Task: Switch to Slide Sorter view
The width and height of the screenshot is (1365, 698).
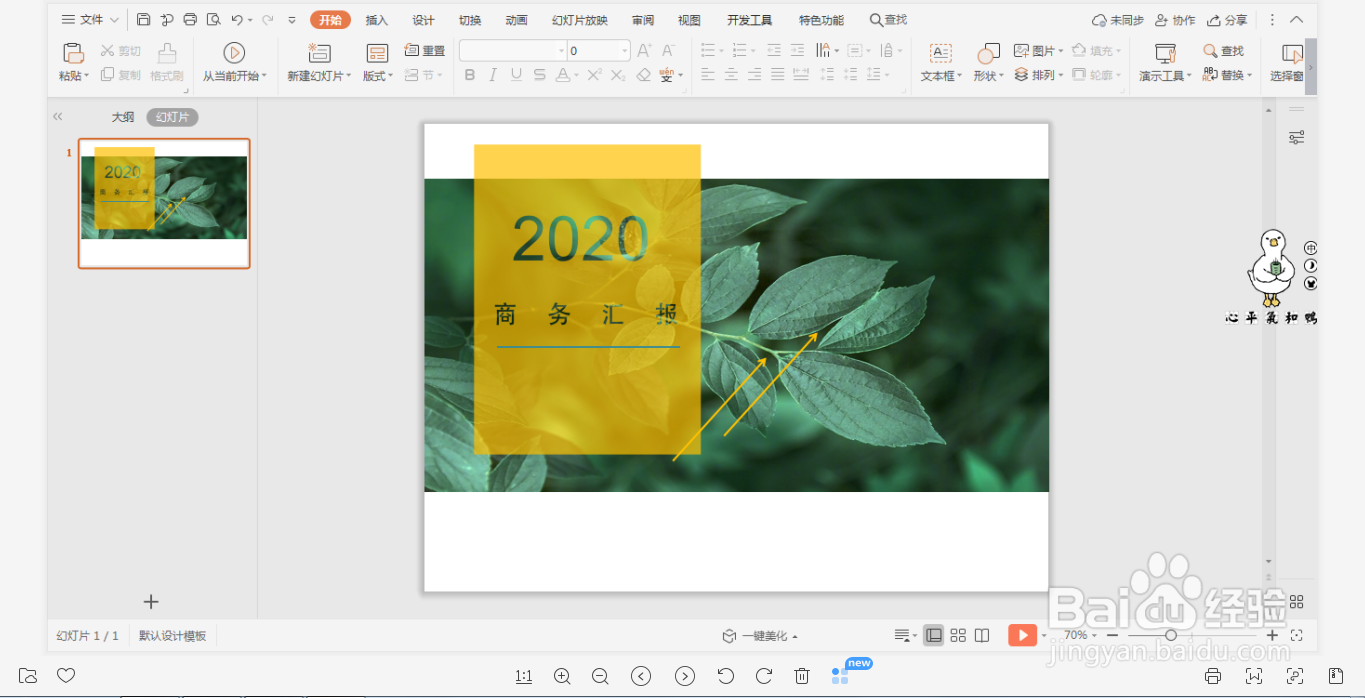Action: click(x=958, y=635)
